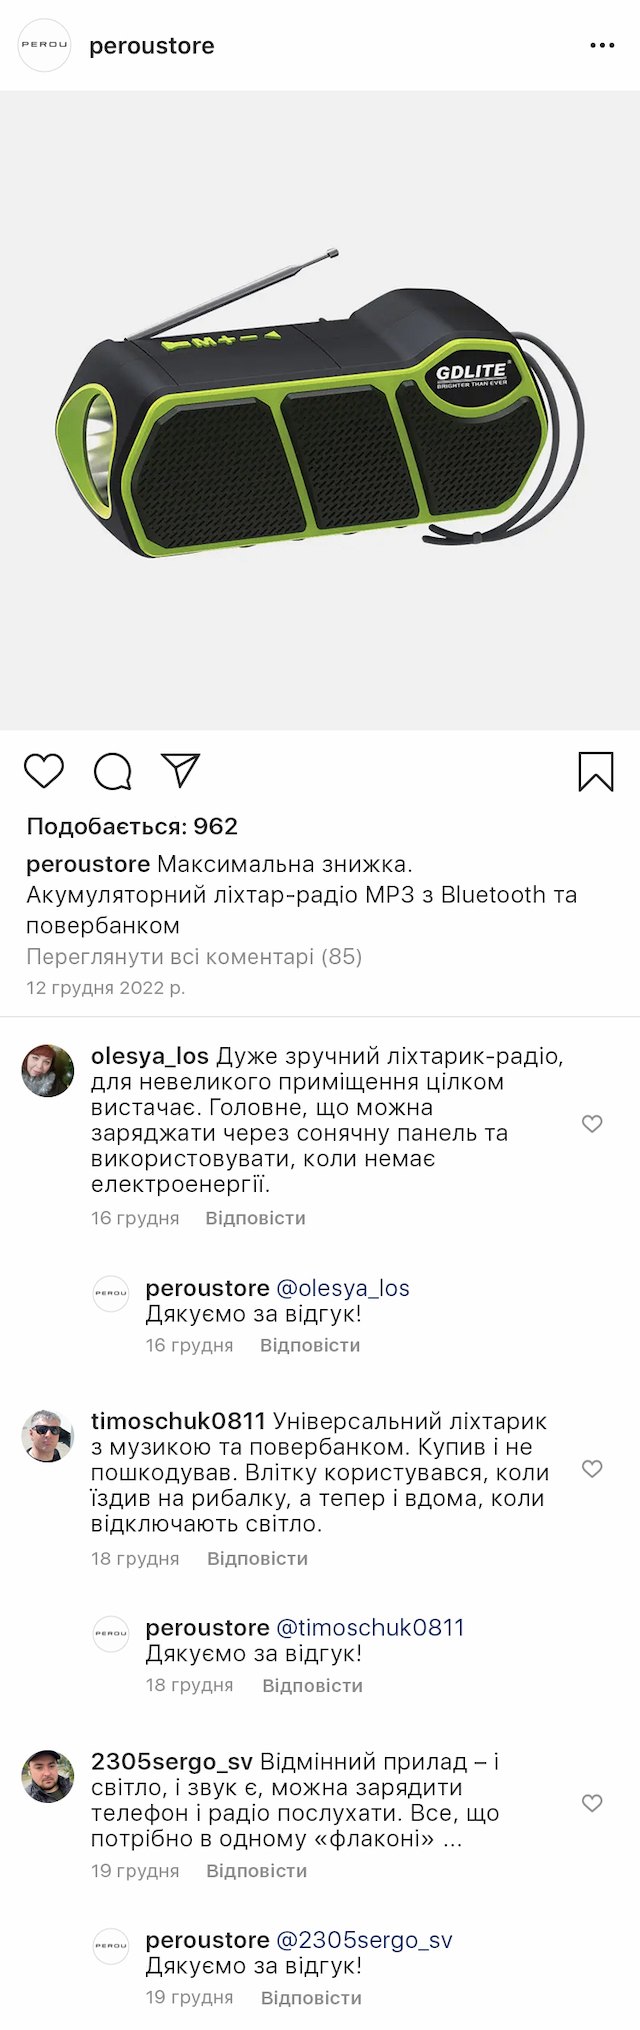
Task: Open comments via speech bubble icon
Action: pos(112,771)
